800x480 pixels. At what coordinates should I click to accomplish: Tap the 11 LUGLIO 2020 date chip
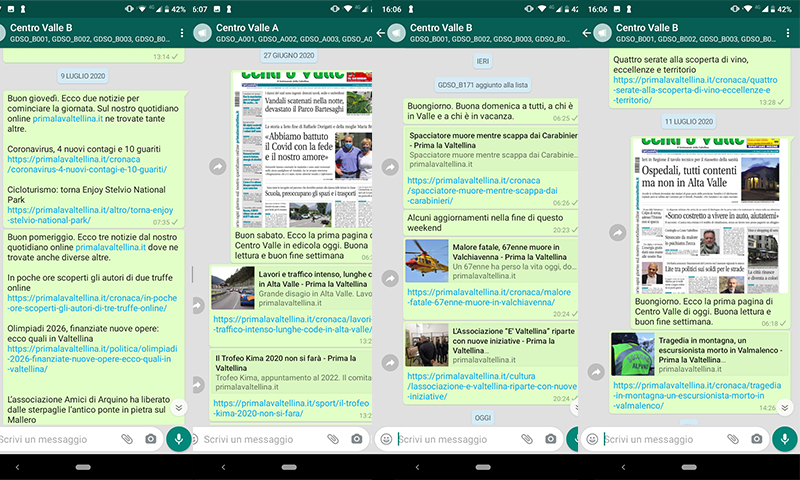pyautogui.click(x=689, y=121)
